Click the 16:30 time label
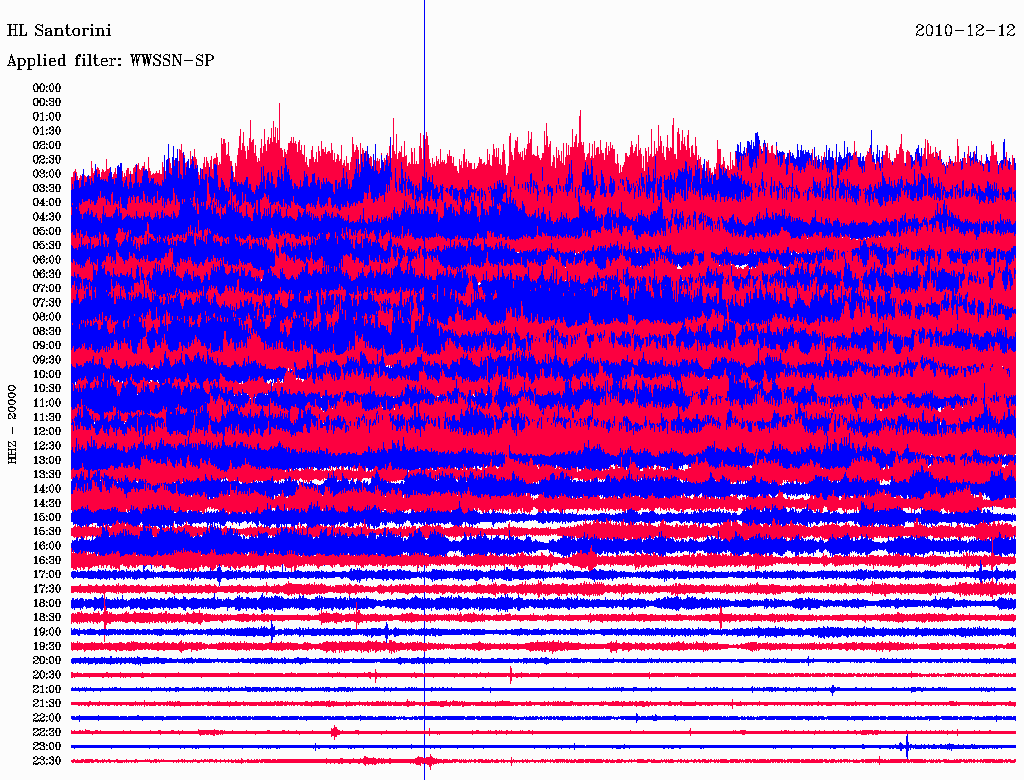 (x=47, y=561)
